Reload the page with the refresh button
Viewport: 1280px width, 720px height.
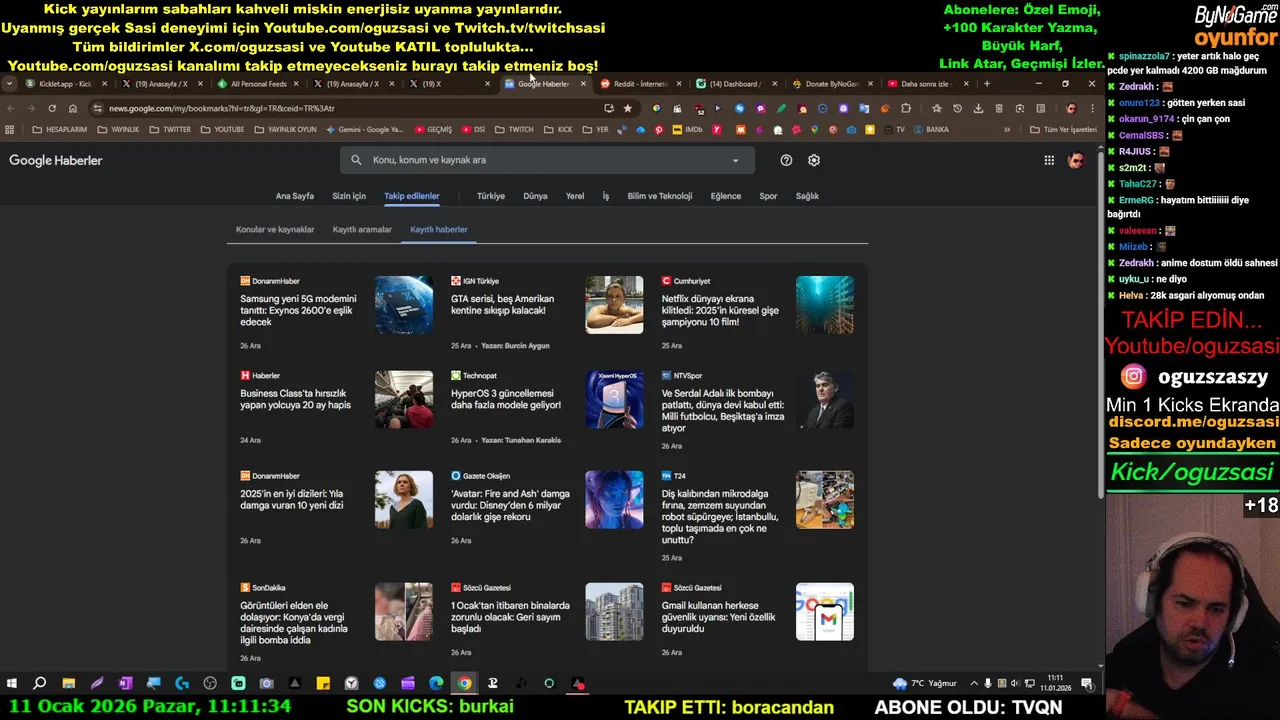point(52,108)
